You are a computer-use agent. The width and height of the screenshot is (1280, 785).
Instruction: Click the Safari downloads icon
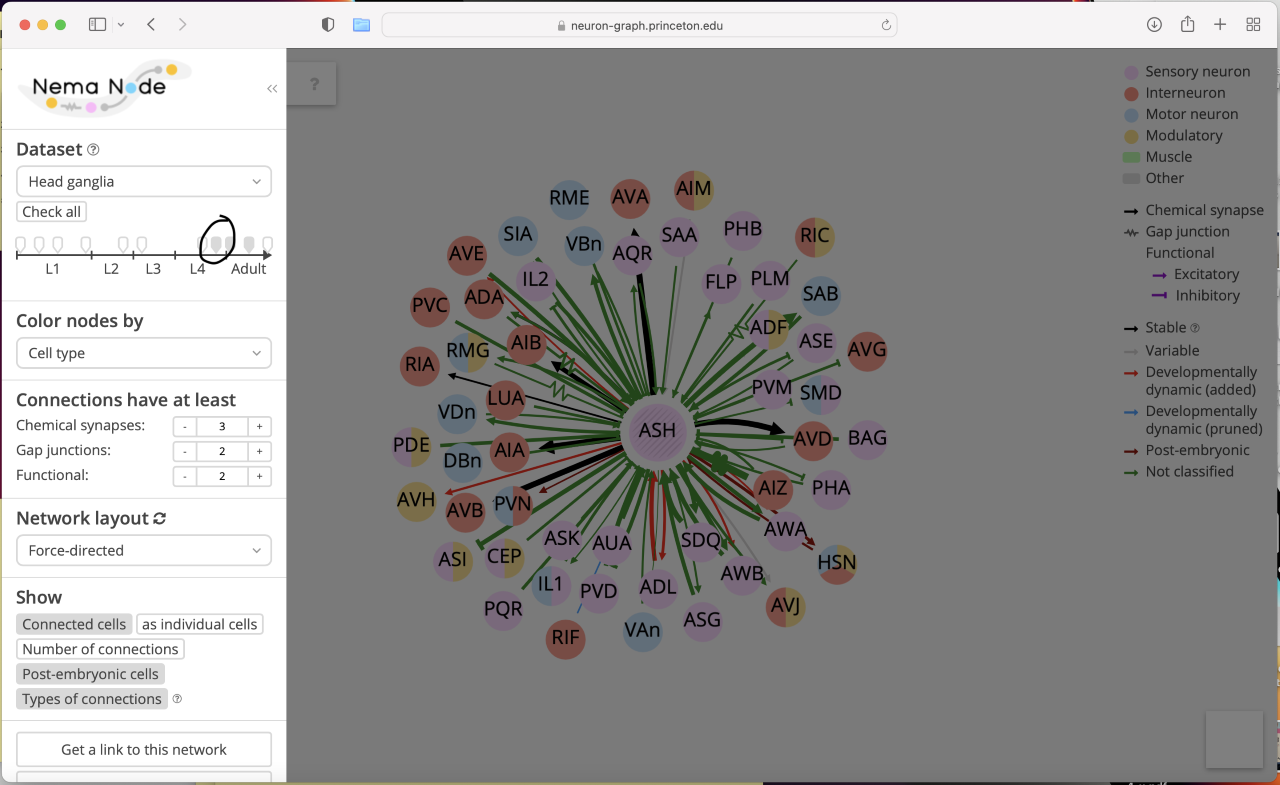[1154, 24]
